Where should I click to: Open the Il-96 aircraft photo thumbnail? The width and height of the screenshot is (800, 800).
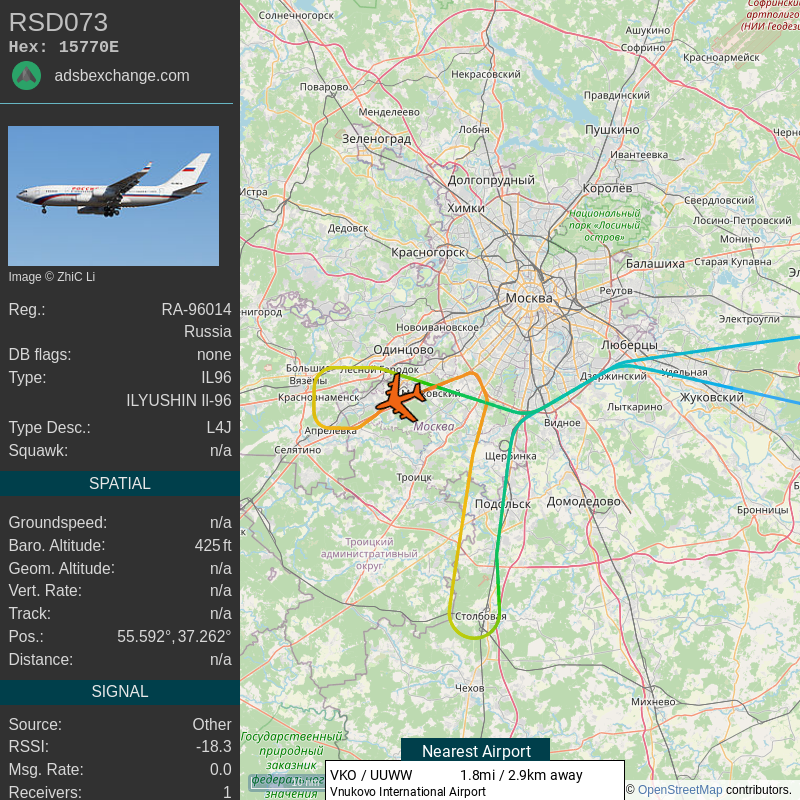[113, 196]
